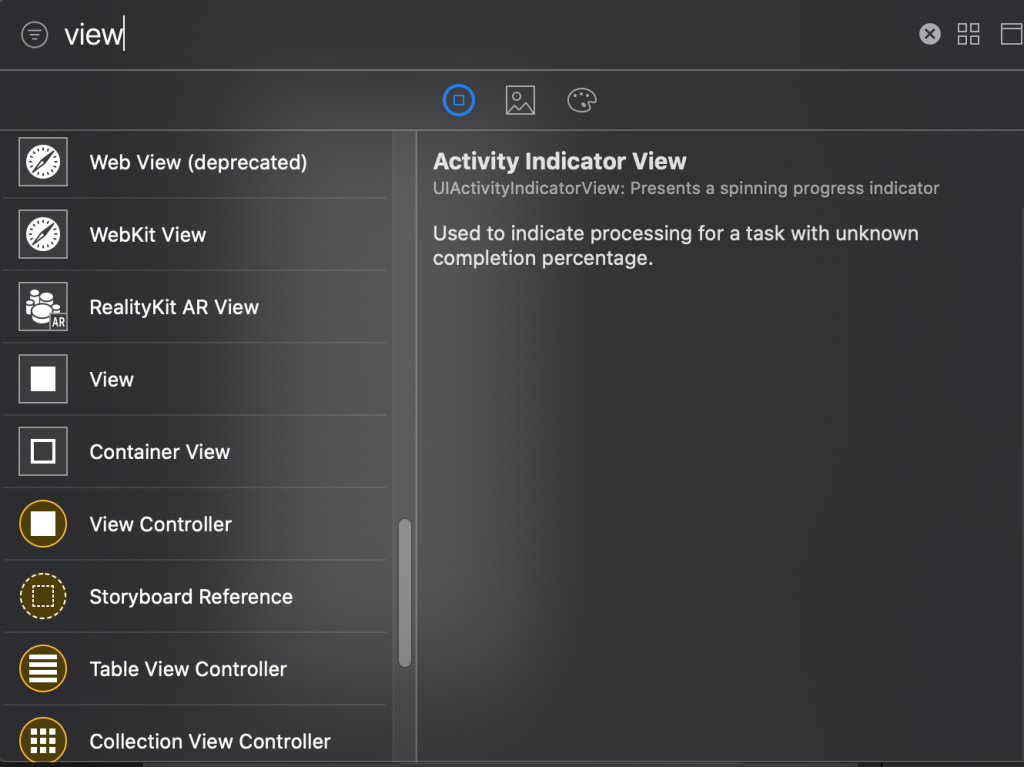Select the RealityKit AR View icon

[43, 307]
